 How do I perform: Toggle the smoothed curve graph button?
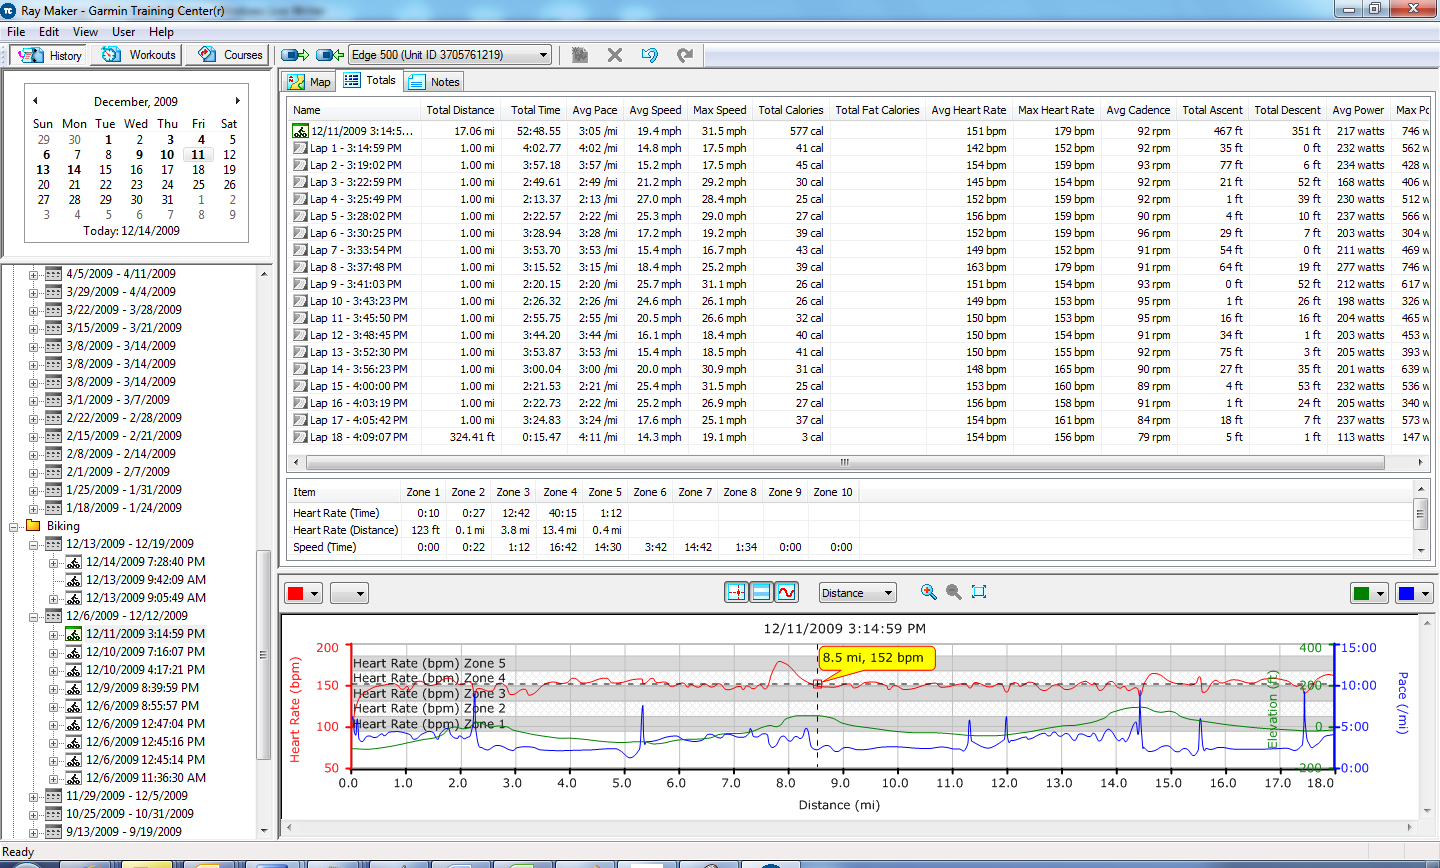(x=786, y=592)
